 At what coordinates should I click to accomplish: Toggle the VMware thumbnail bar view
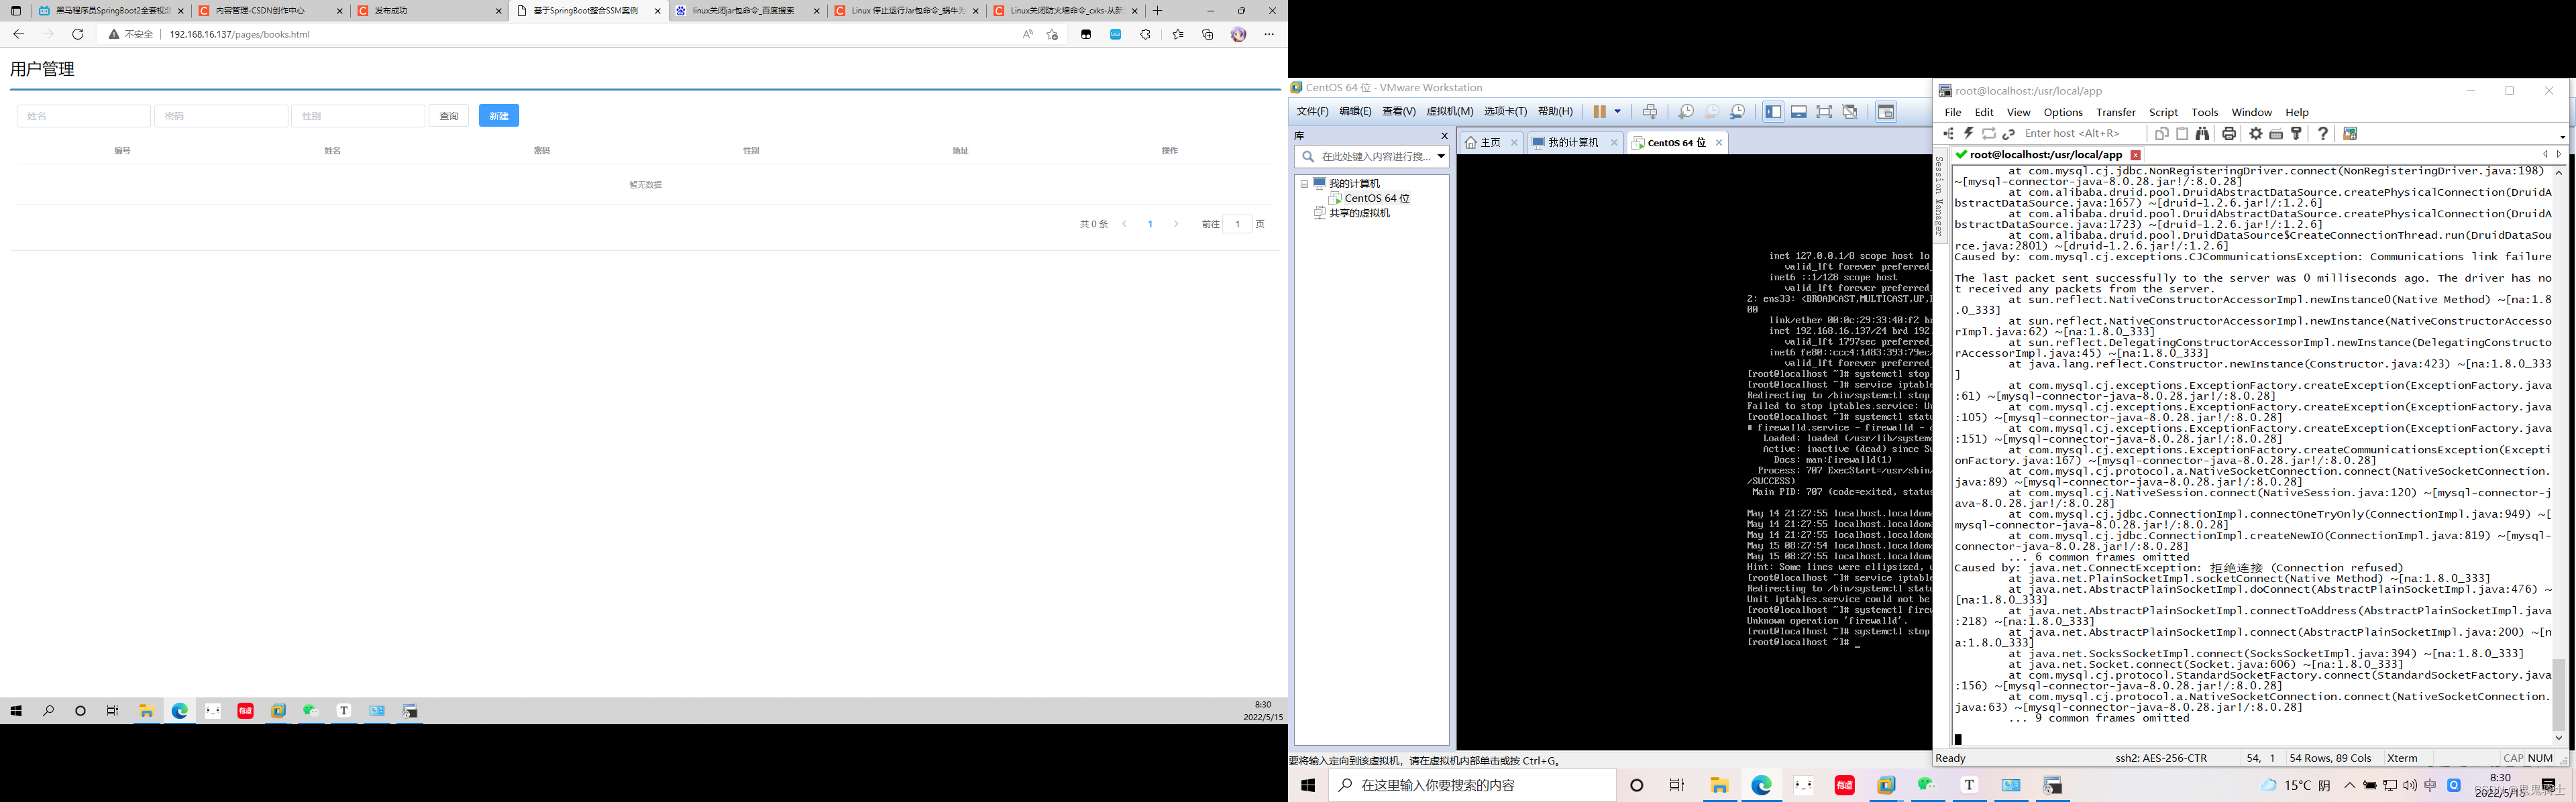[x=1798, y=112]
